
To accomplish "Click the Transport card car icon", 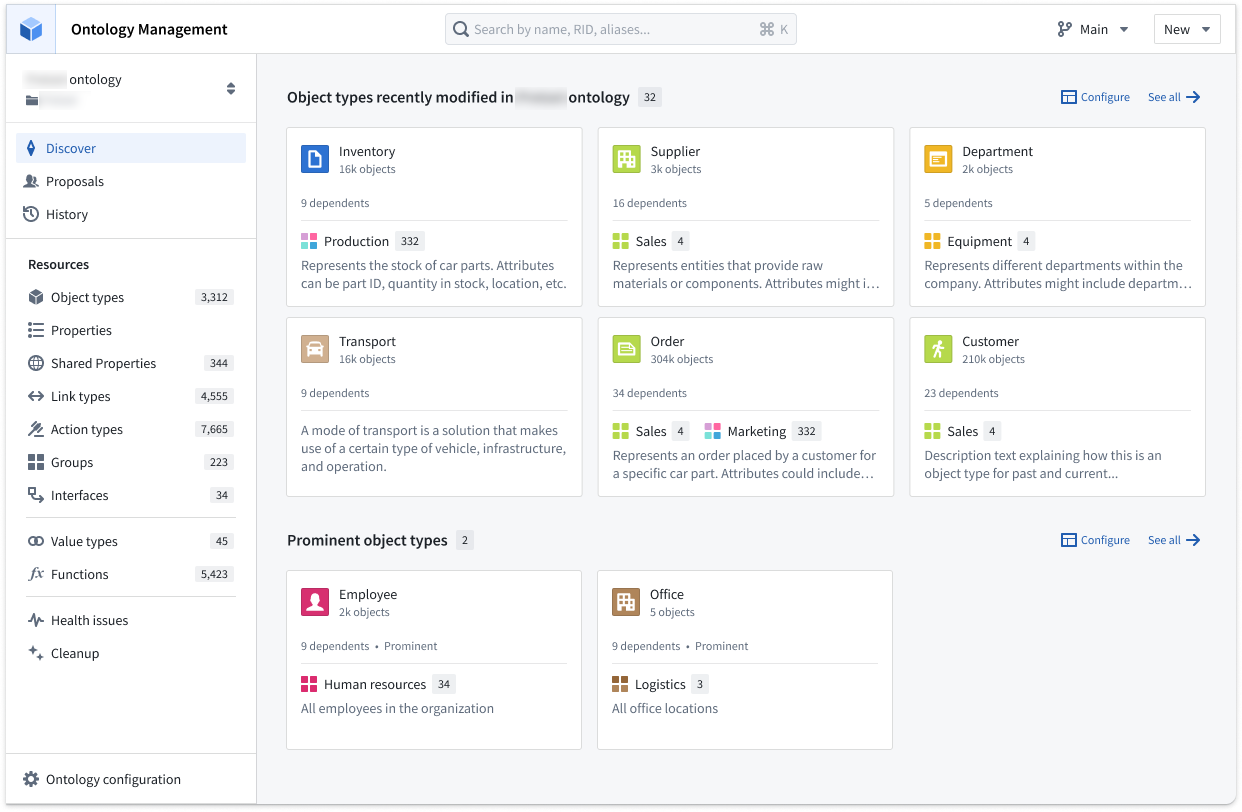I will [x=315, y=349].
